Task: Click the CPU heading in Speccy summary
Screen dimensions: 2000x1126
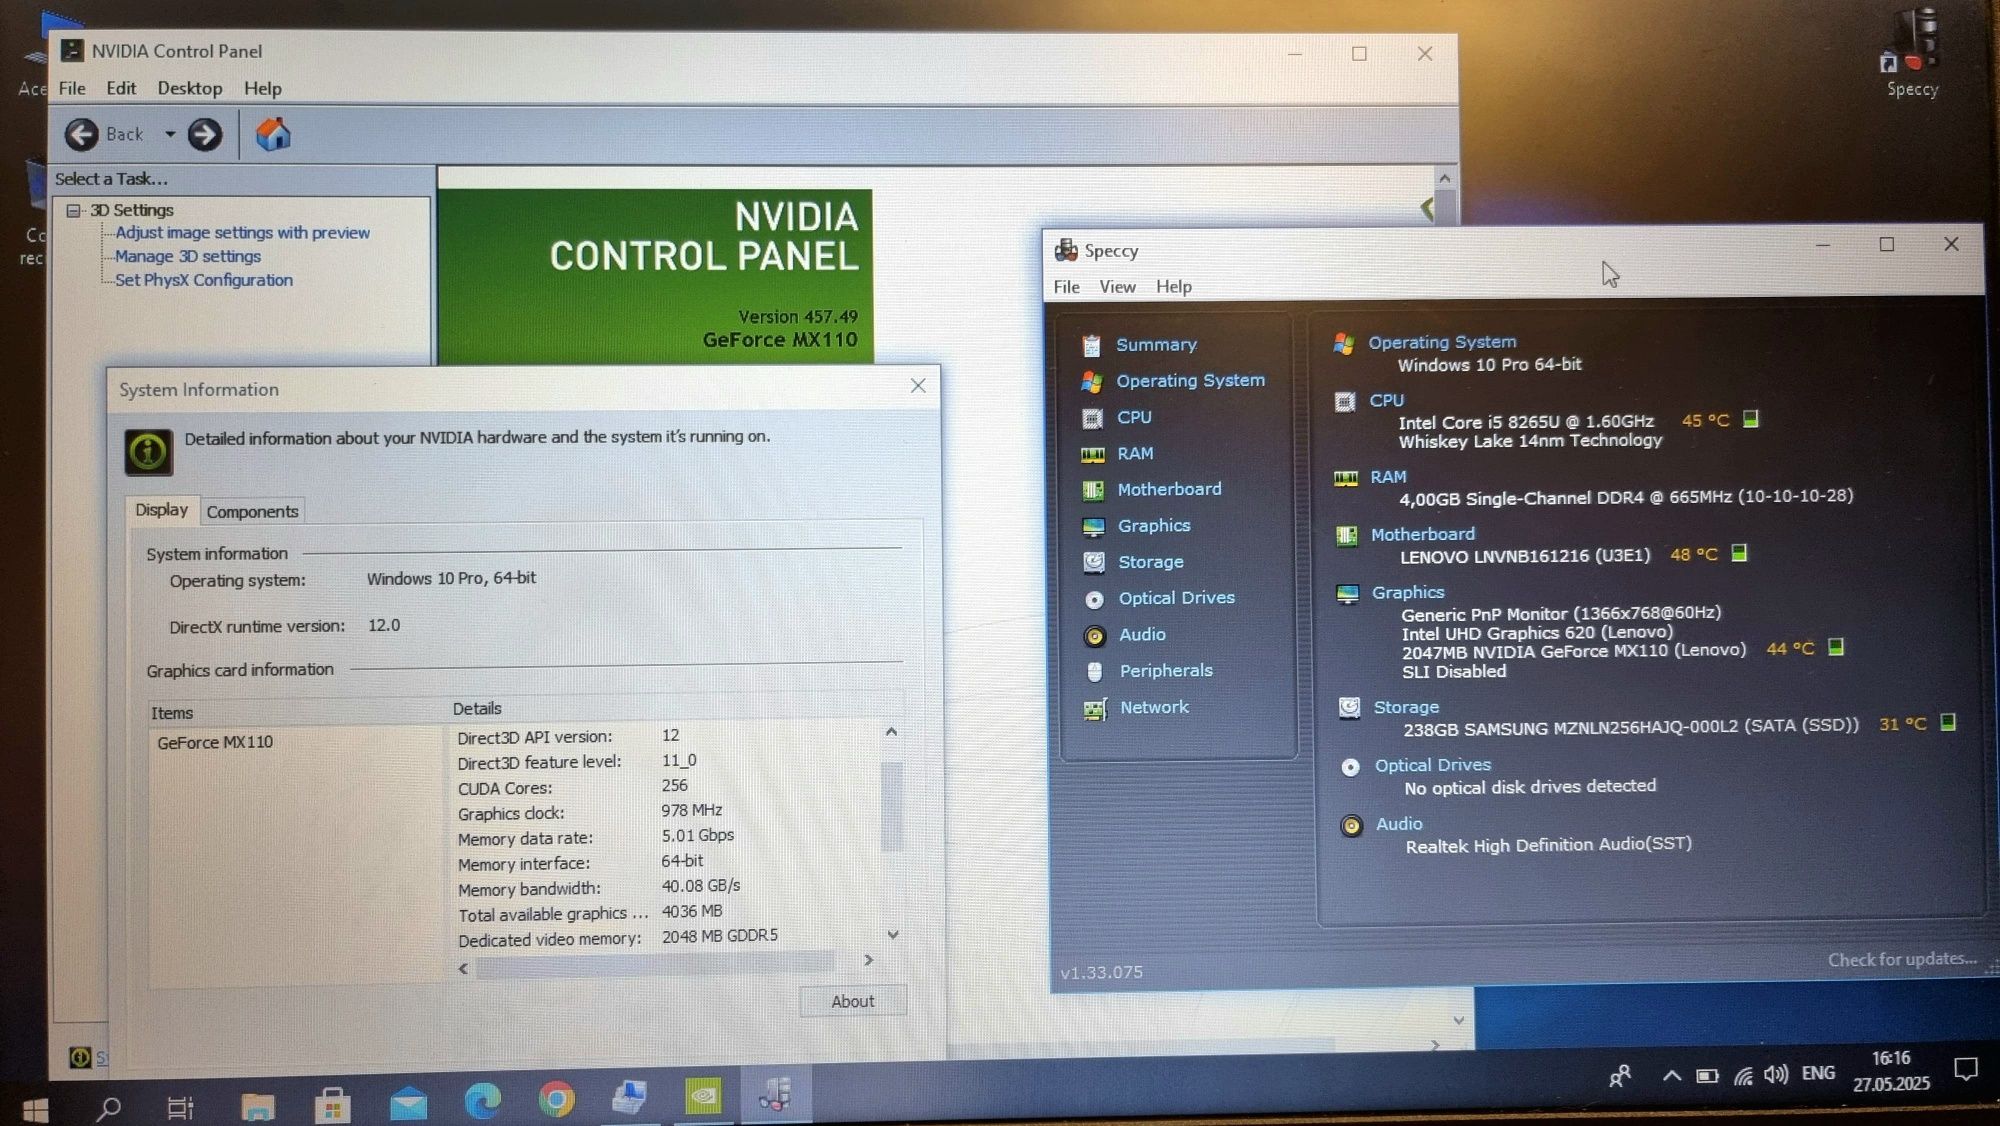Action: tap(1386, 400)
